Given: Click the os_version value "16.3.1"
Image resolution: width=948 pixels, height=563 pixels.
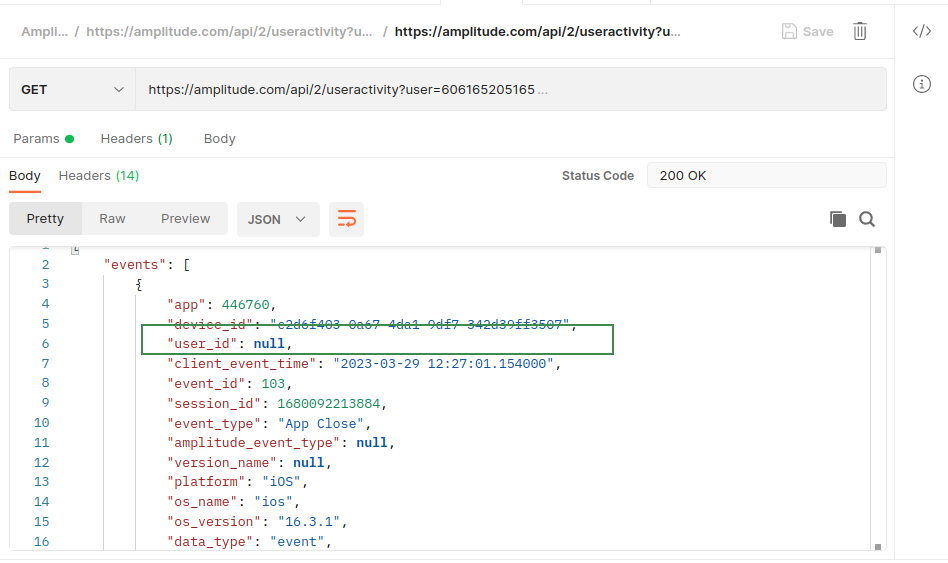Looking at the screenshot, I should 308,521.
